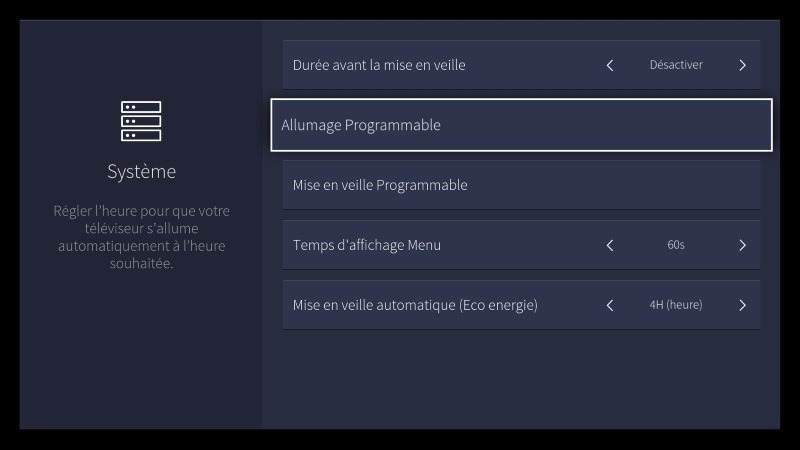
Task: Decrease Temps d'affichage Menu with left arrow
Action: tap(610, 245)
